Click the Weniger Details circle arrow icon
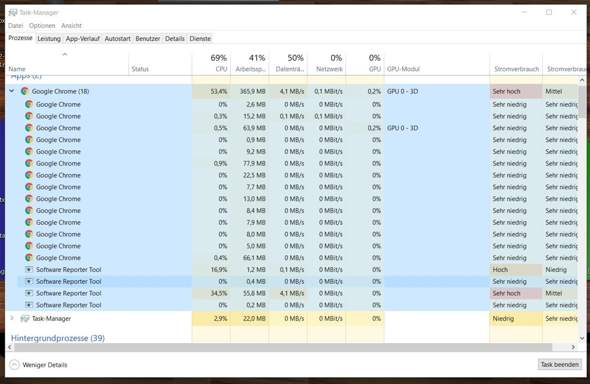 coord(14,364)
